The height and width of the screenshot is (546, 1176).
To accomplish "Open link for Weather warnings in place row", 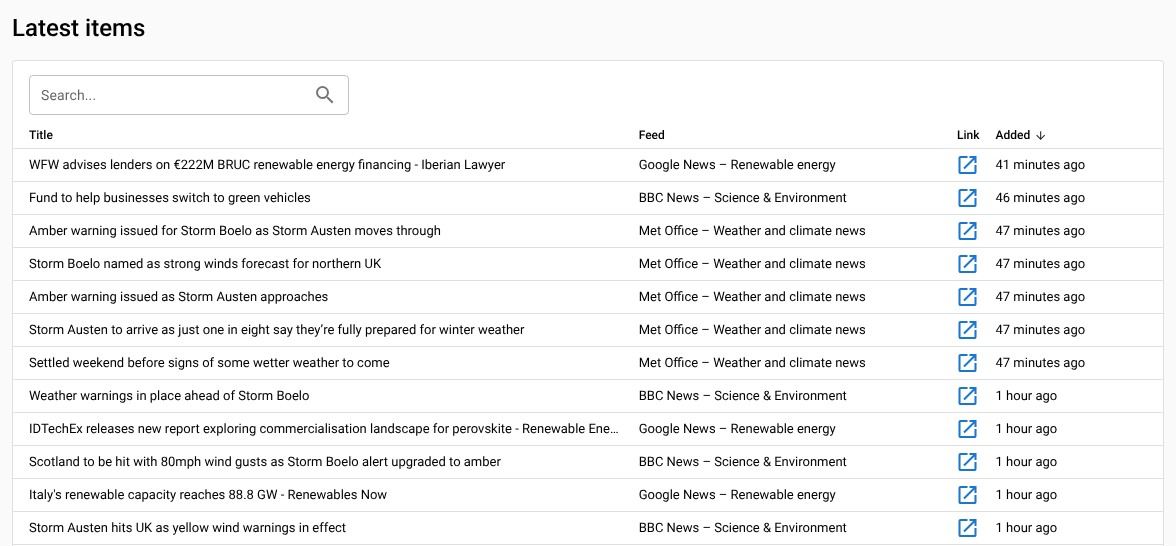I will tap(968, 396).
